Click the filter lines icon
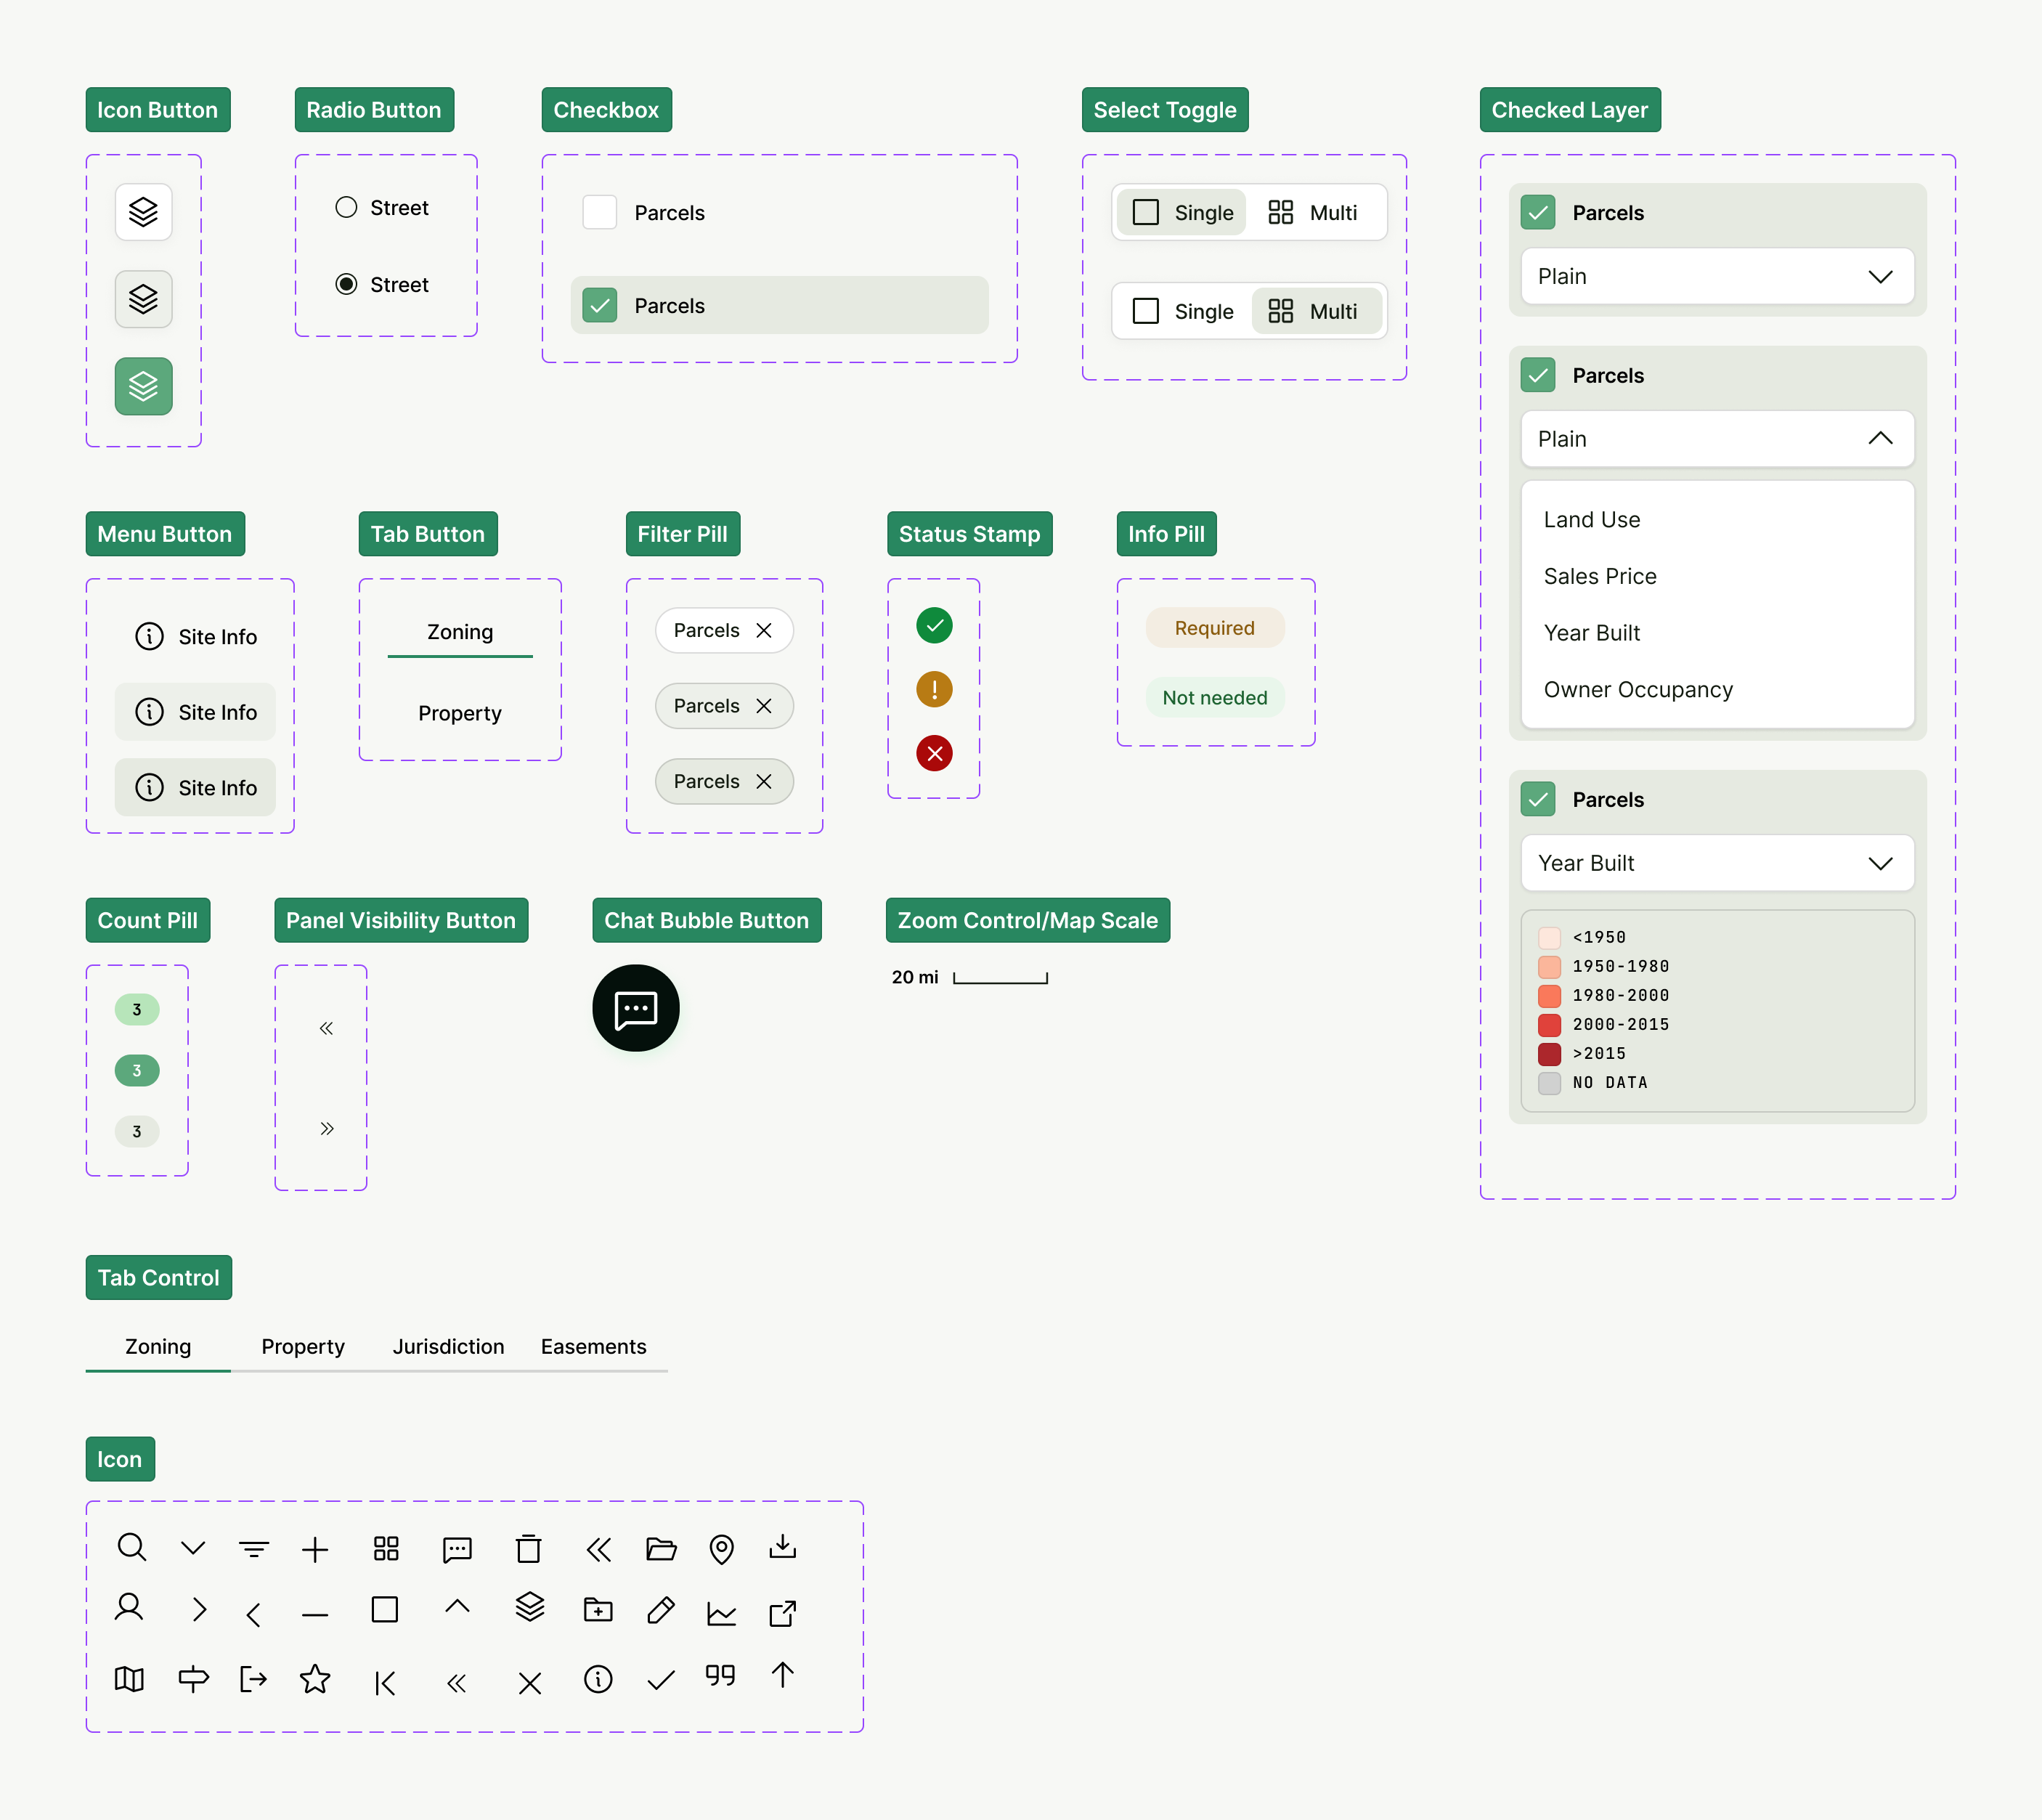This screenshot has width=2042, height=1820. click(254, 1550)
